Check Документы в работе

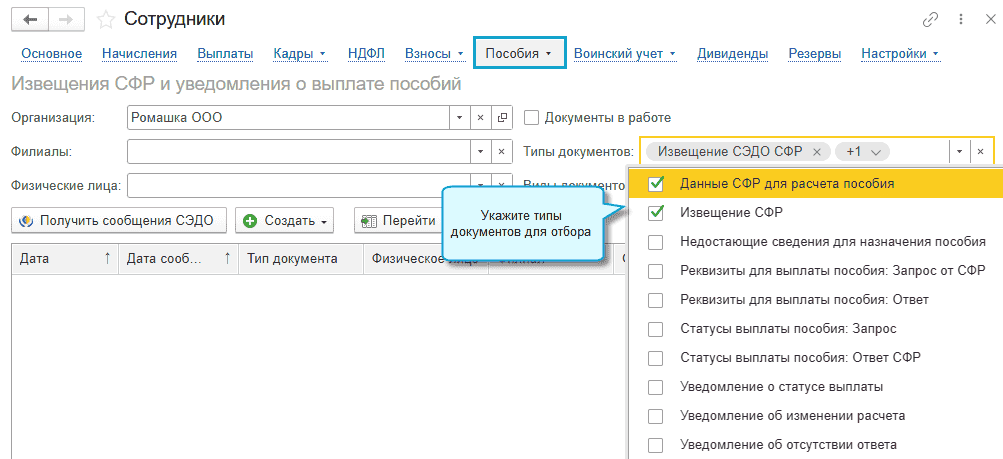(530, 118)
